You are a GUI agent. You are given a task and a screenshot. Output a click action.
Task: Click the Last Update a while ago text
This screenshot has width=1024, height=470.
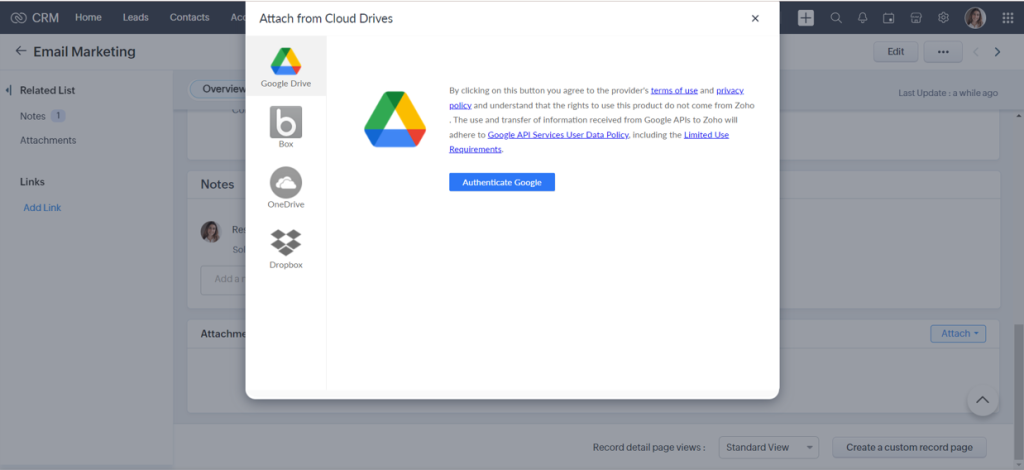pyautogui.click(x=948, y=93)
